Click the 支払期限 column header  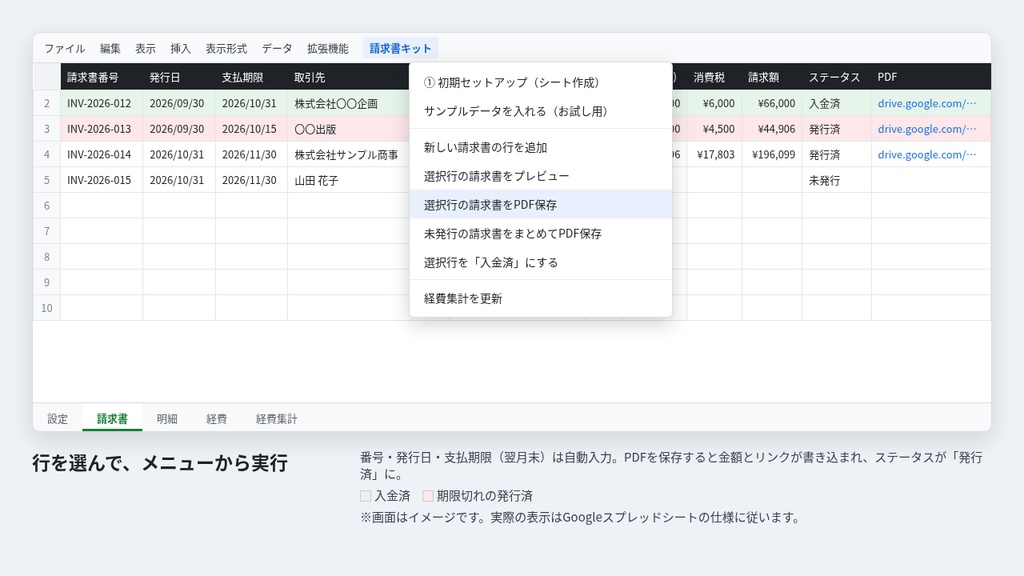(x=251, y=77)
